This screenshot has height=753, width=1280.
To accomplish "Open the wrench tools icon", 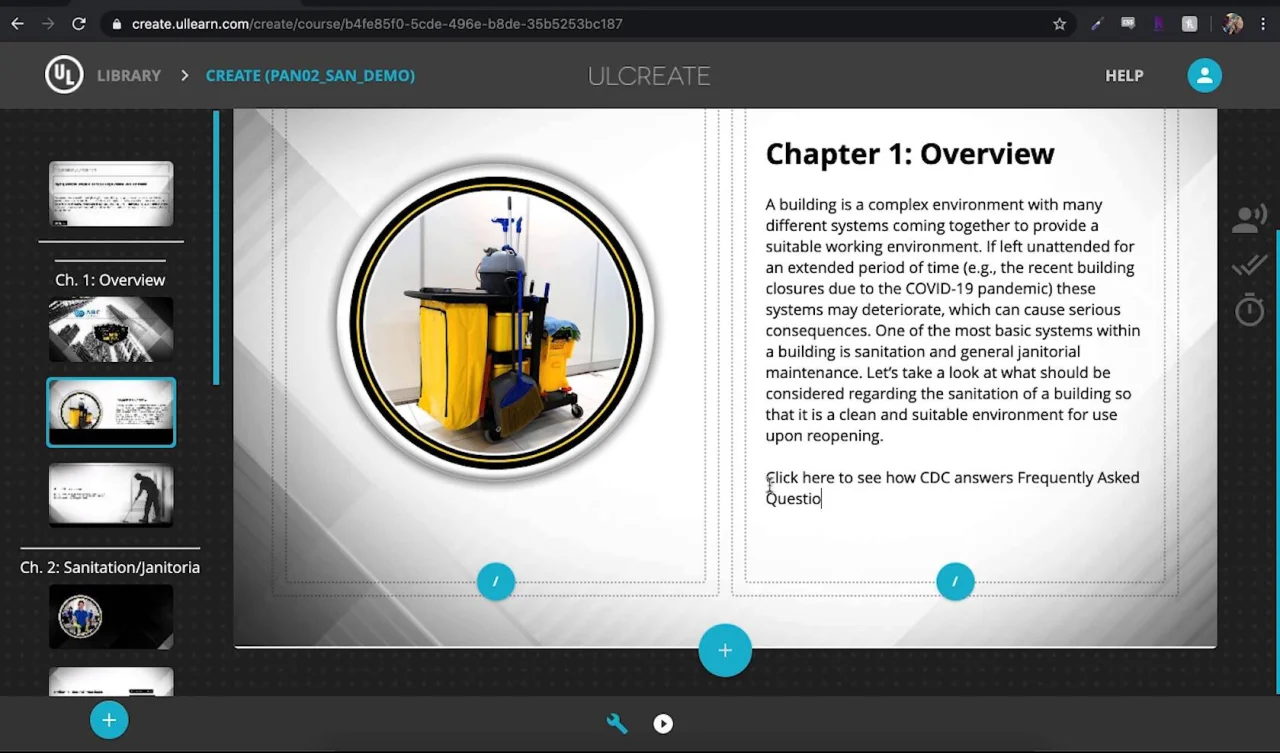I will pyautogui.click(x=617, y=723).
